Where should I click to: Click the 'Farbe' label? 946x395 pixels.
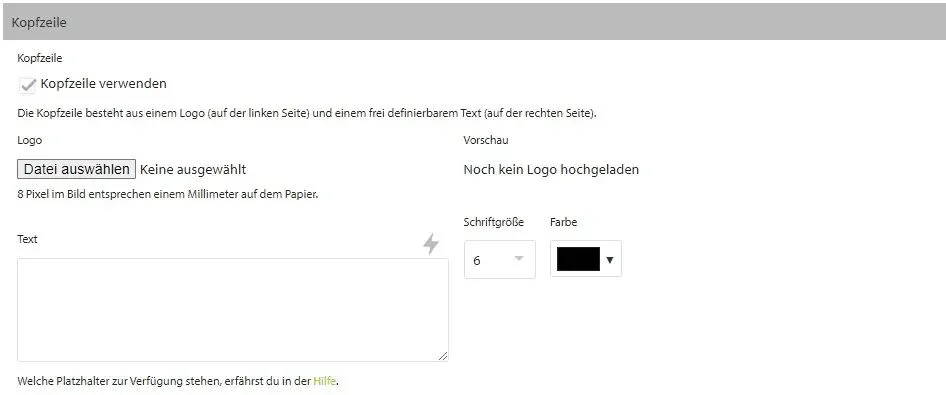tap(563, 223)
